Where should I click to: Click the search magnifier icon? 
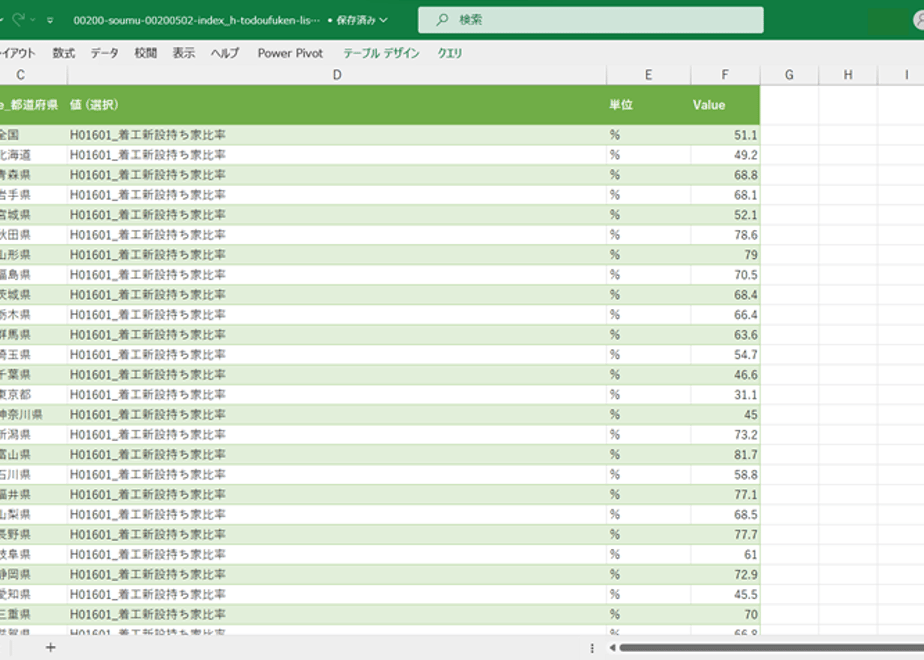click(x=442, y=20)
